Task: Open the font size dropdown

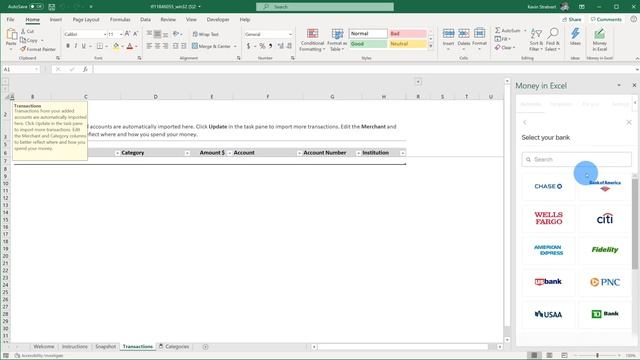Action: 121,34
